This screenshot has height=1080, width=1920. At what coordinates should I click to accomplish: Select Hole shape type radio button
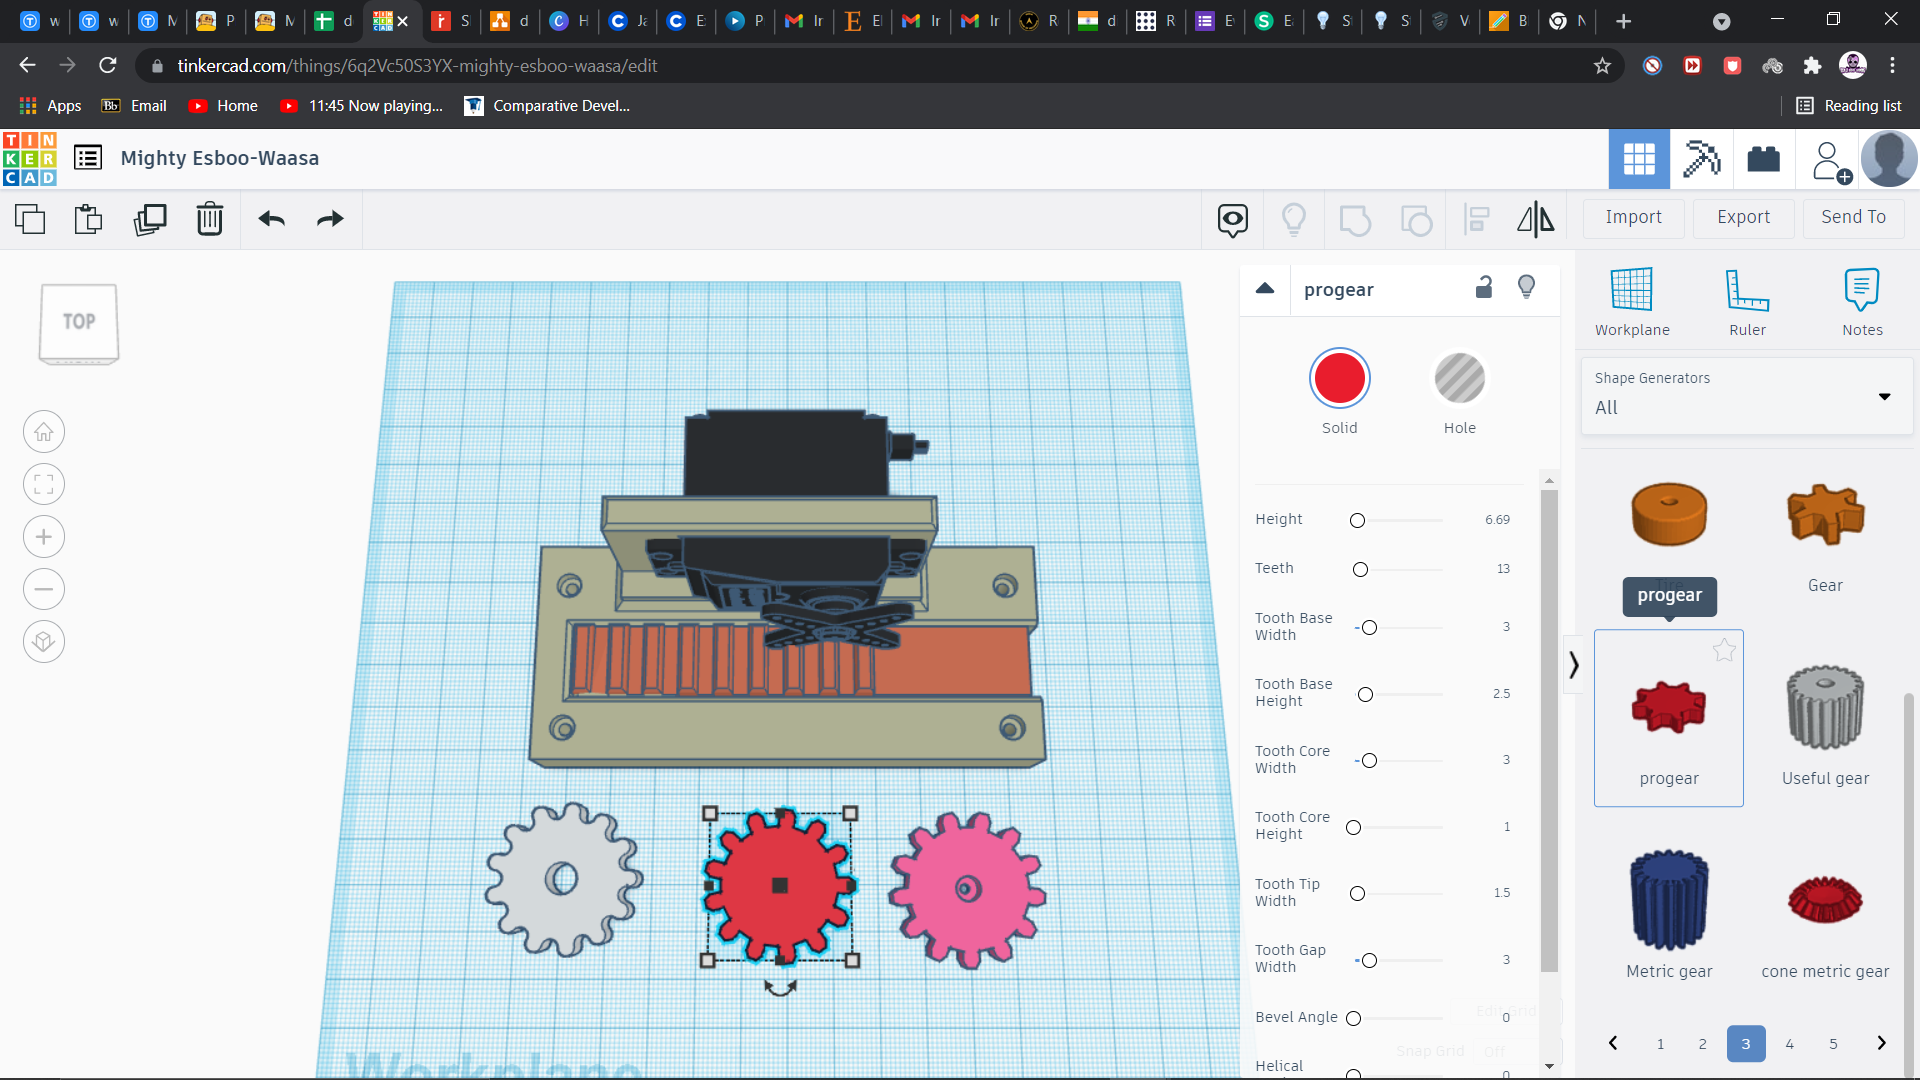click(x=1458, y=378)
